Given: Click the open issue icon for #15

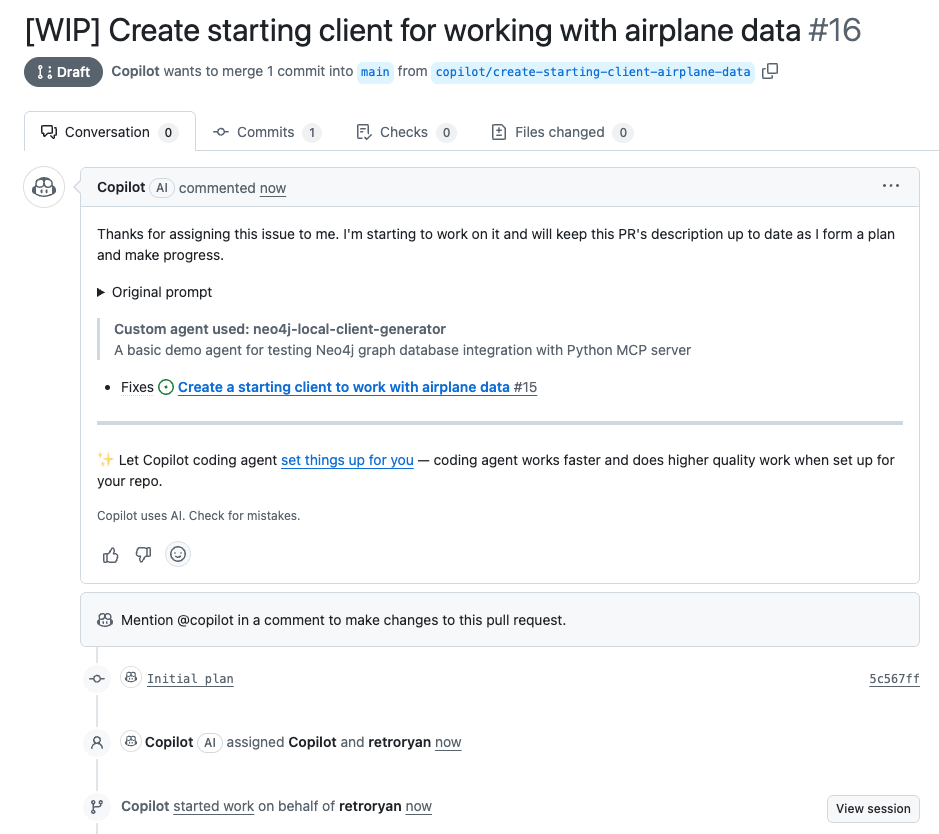Looking at the screenshot, I should tap(166, 387).
